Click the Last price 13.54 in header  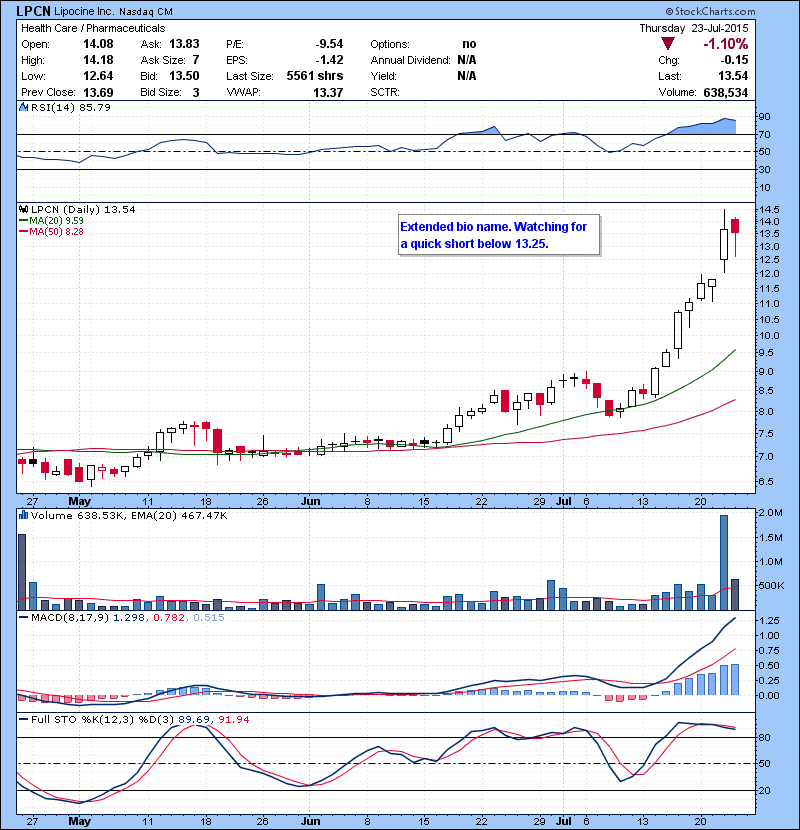click(x=733, y=76)
